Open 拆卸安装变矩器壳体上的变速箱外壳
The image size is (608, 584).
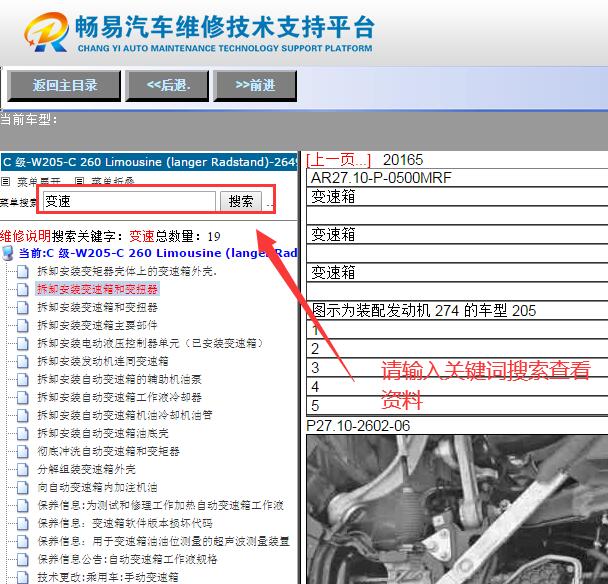click(127, 271)
